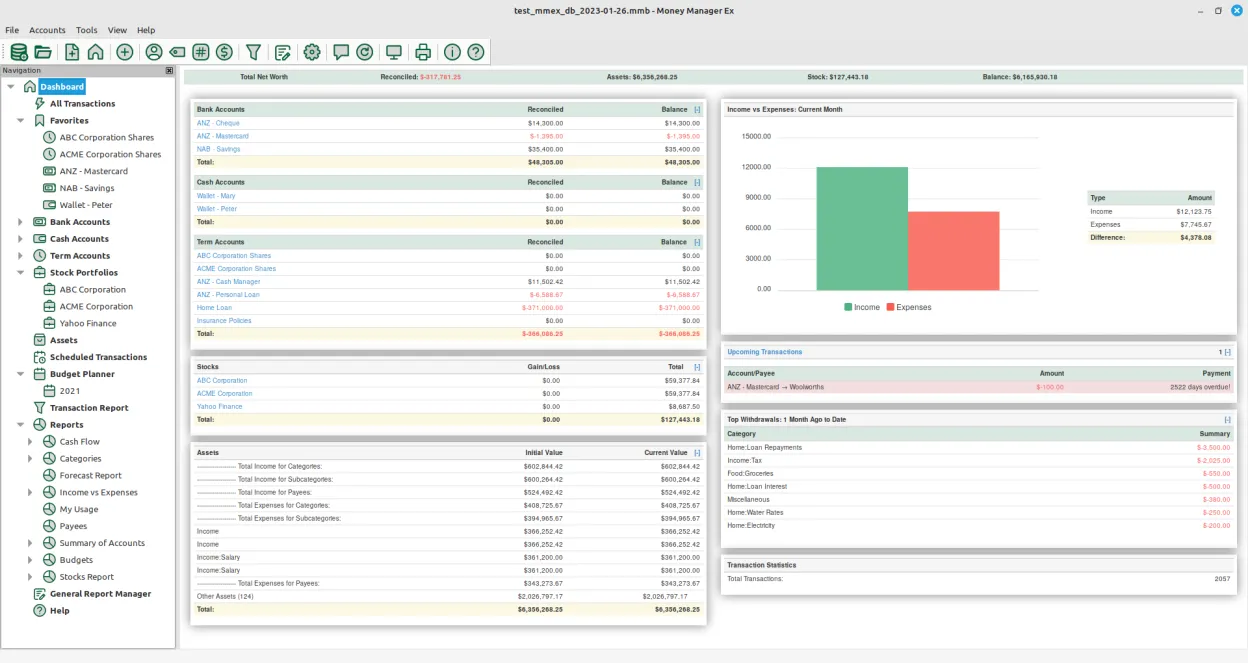Toggle the Top Withdrawals section collapse button
1248x663 pixels.
pyautogui.click(x=1227, y=420)
